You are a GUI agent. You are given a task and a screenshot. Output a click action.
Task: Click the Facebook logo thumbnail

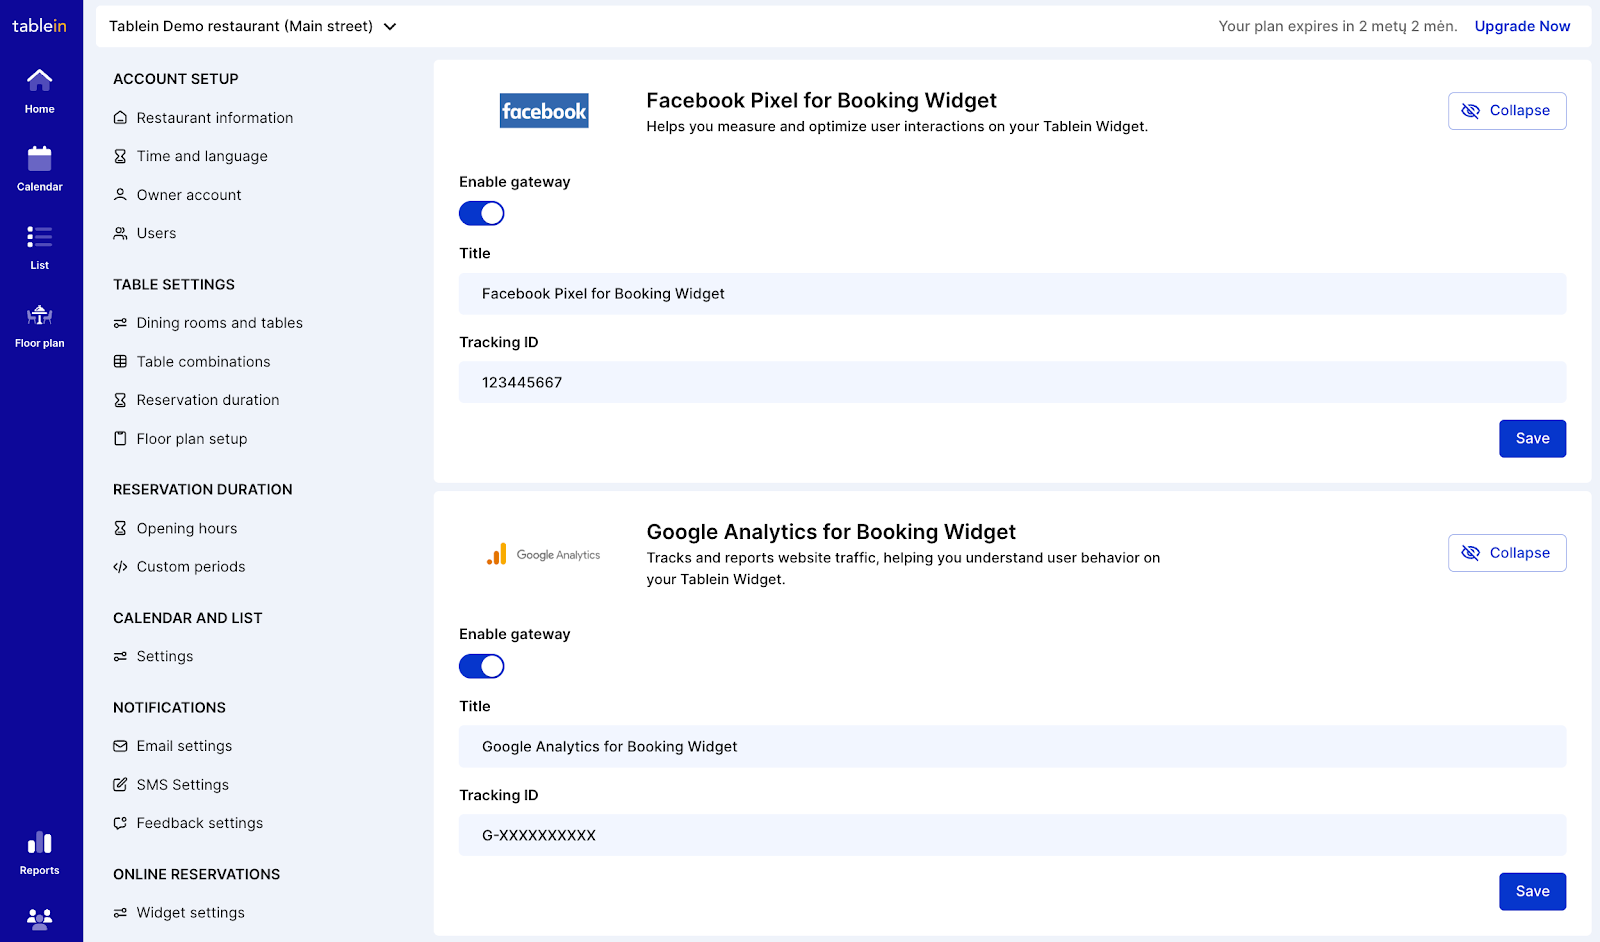pos(544,111)
